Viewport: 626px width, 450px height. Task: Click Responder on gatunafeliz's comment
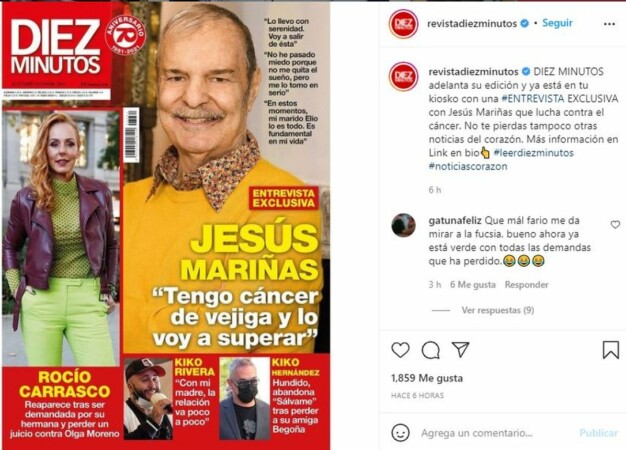pyautogui.click(x=526, y=285)
